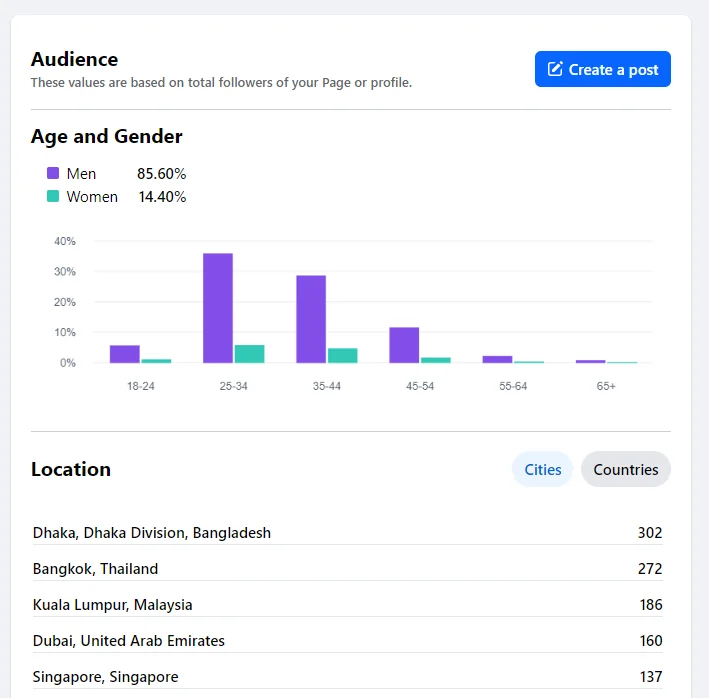Click the 272 follower count for Bangkok
The width and height of the screenshot is (709, 698).
pos(650,569)
